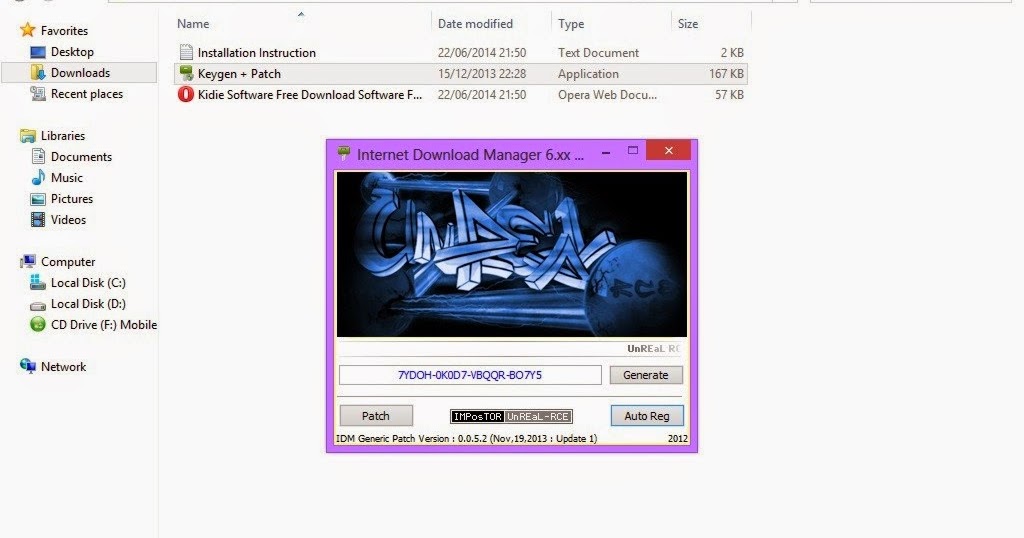Open CD Drive (F:) Mobile

coord(104,324)
